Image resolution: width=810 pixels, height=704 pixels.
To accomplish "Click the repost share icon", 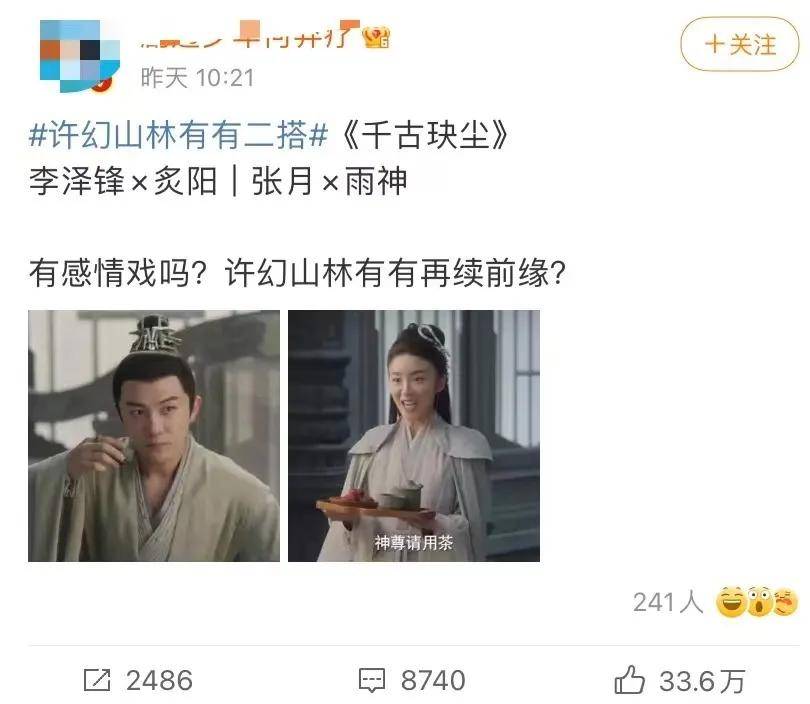I will tap(97, 680).
